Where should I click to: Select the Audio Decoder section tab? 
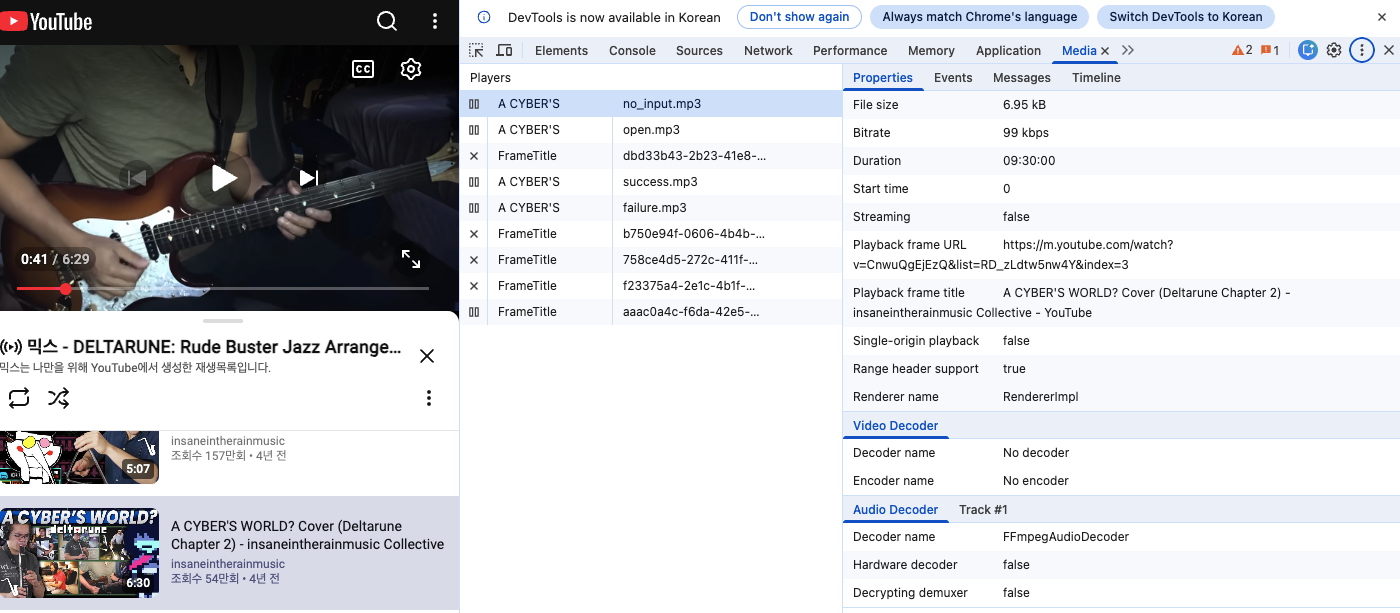click(895, 509)
